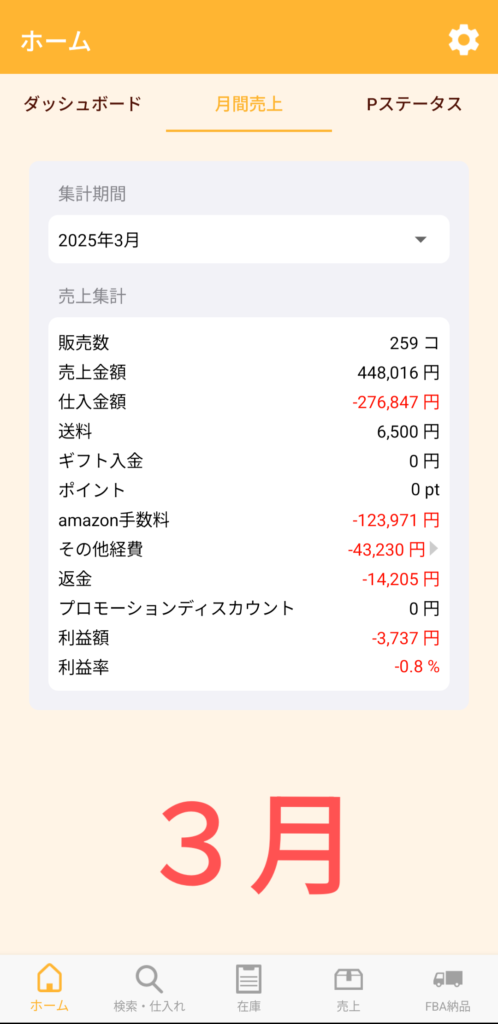The image size is (498, 1024).
Task: Tap the 売上金額 row
Action: (x=249, y=373)
